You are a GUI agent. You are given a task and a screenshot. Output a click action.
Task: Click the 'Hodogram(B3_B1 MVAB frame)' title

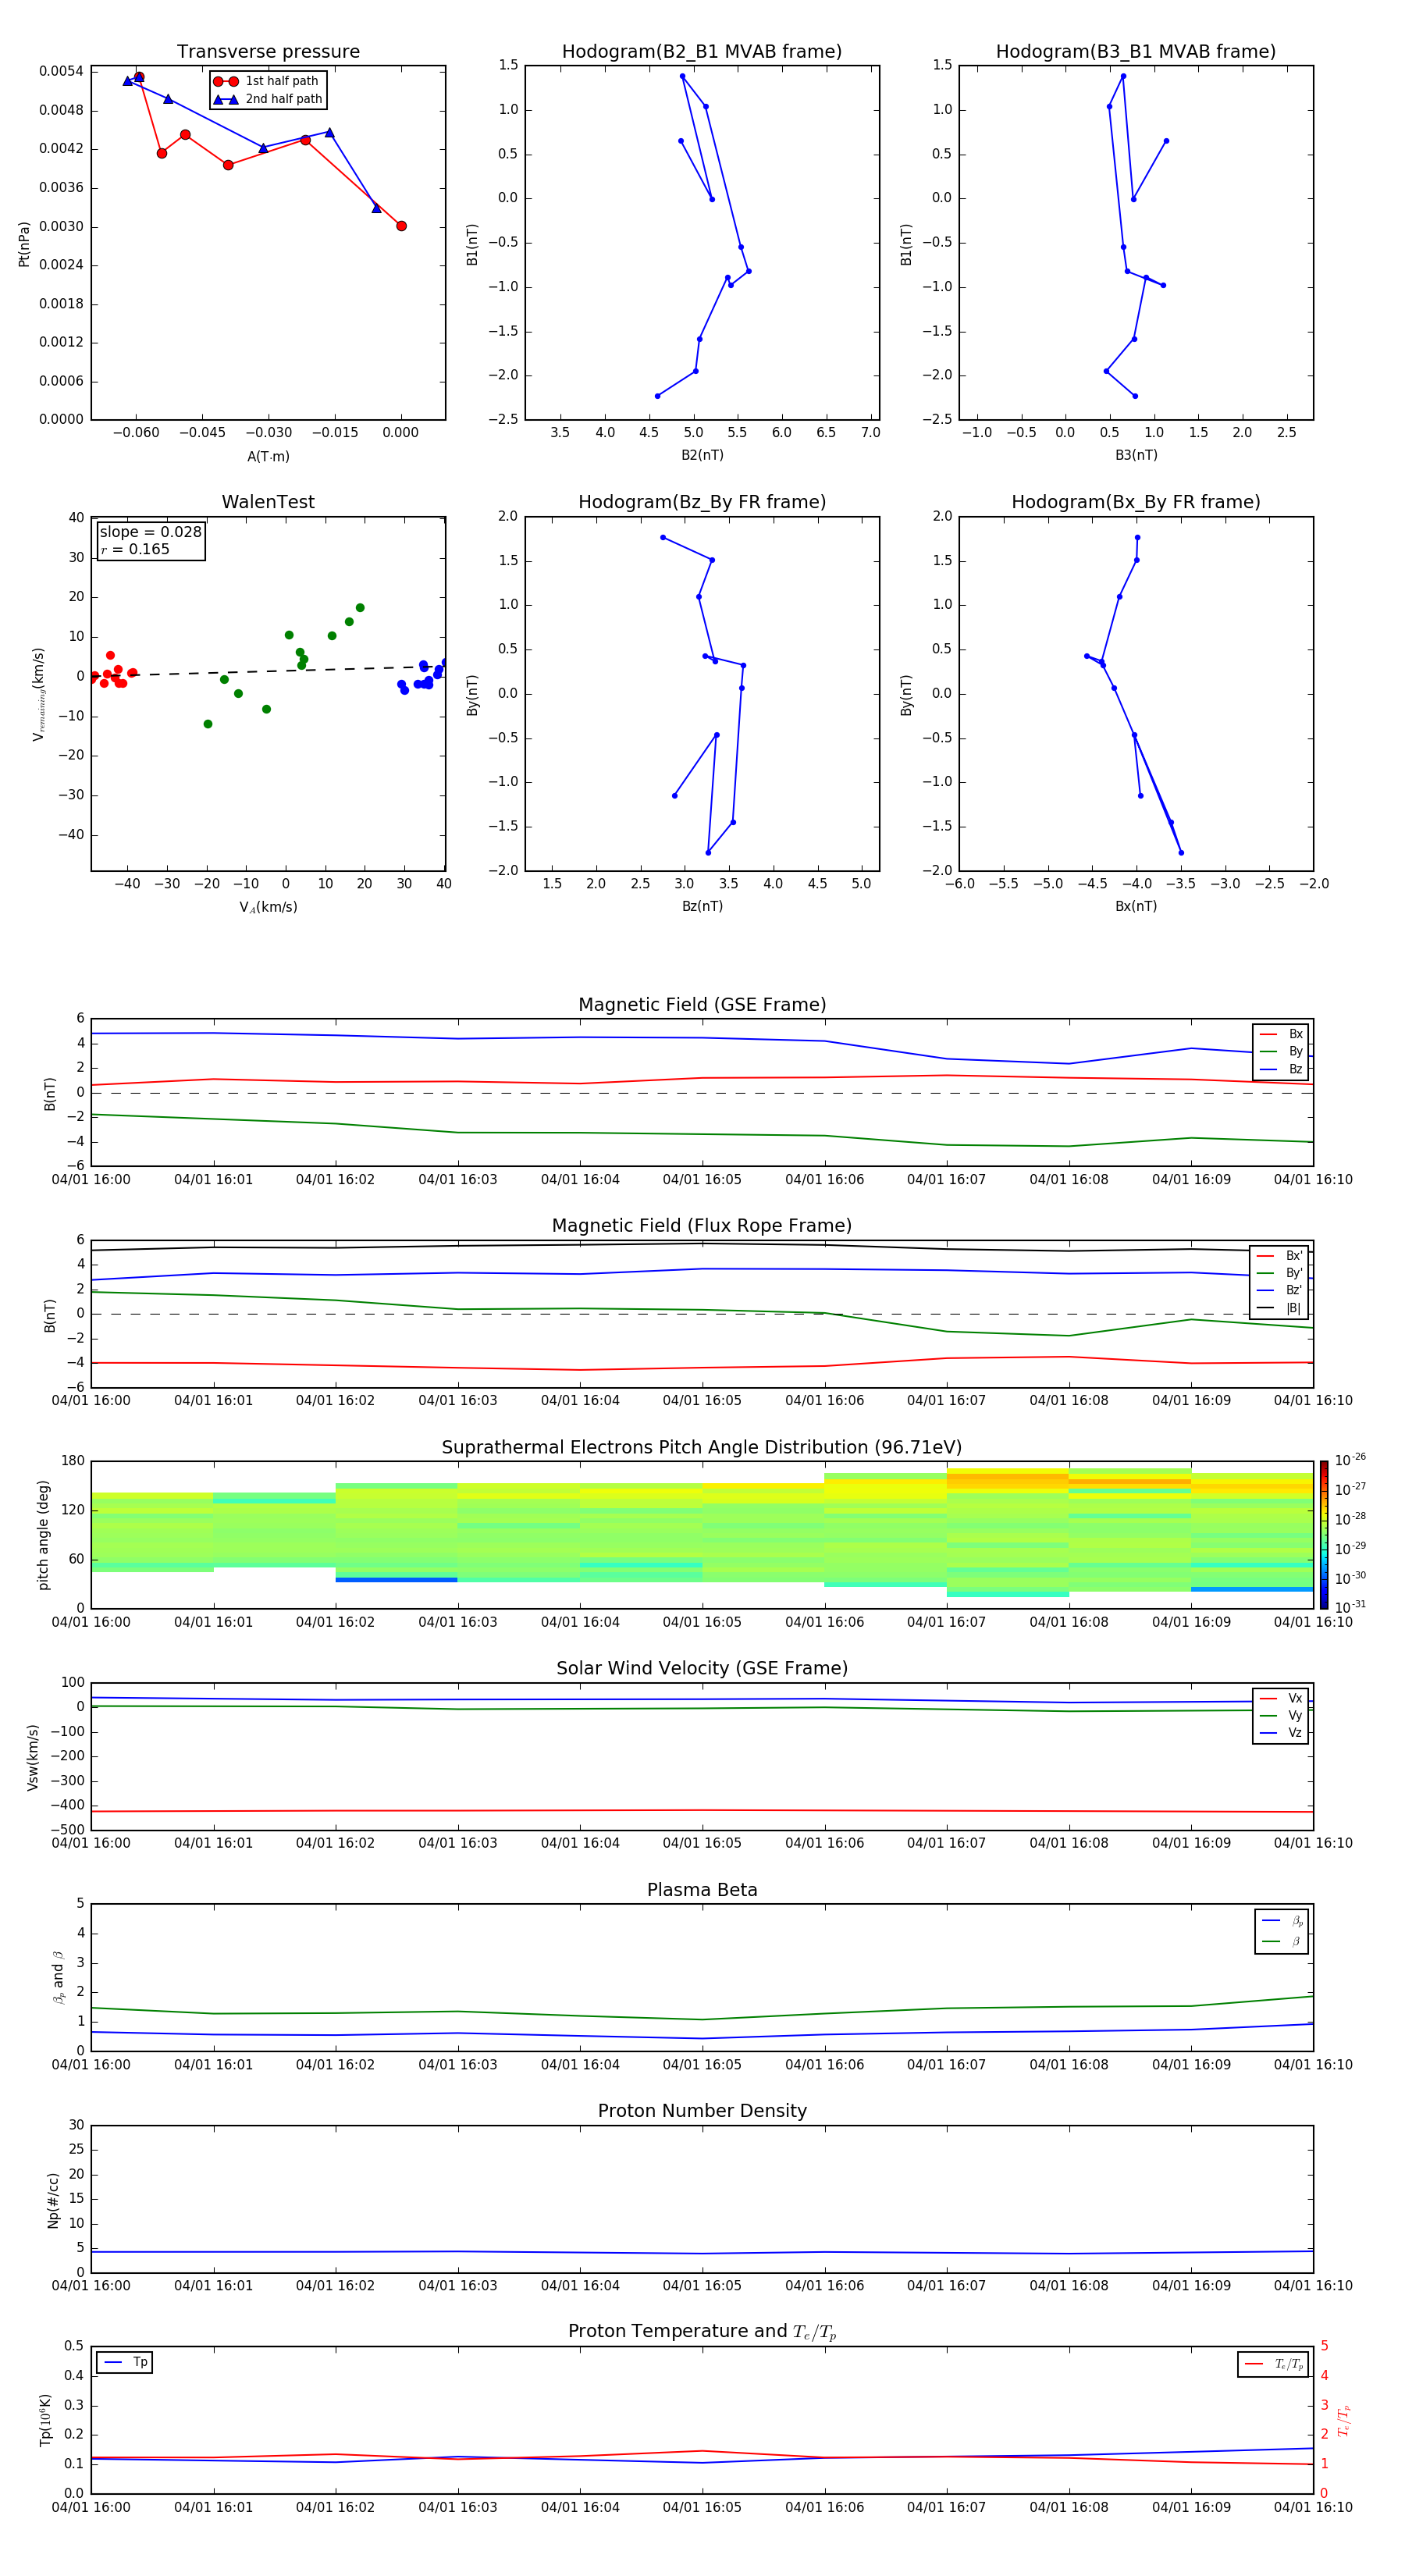click(1136, 52)
